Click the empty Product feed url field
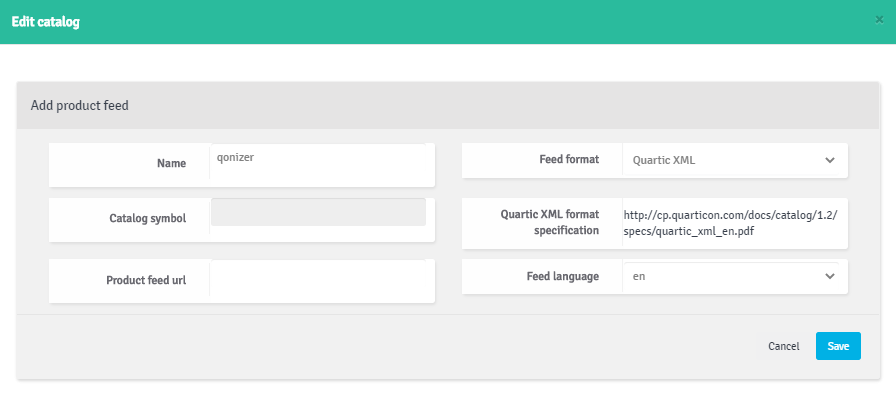Screen dimensions: 896x413 click(x=318, y=278)
